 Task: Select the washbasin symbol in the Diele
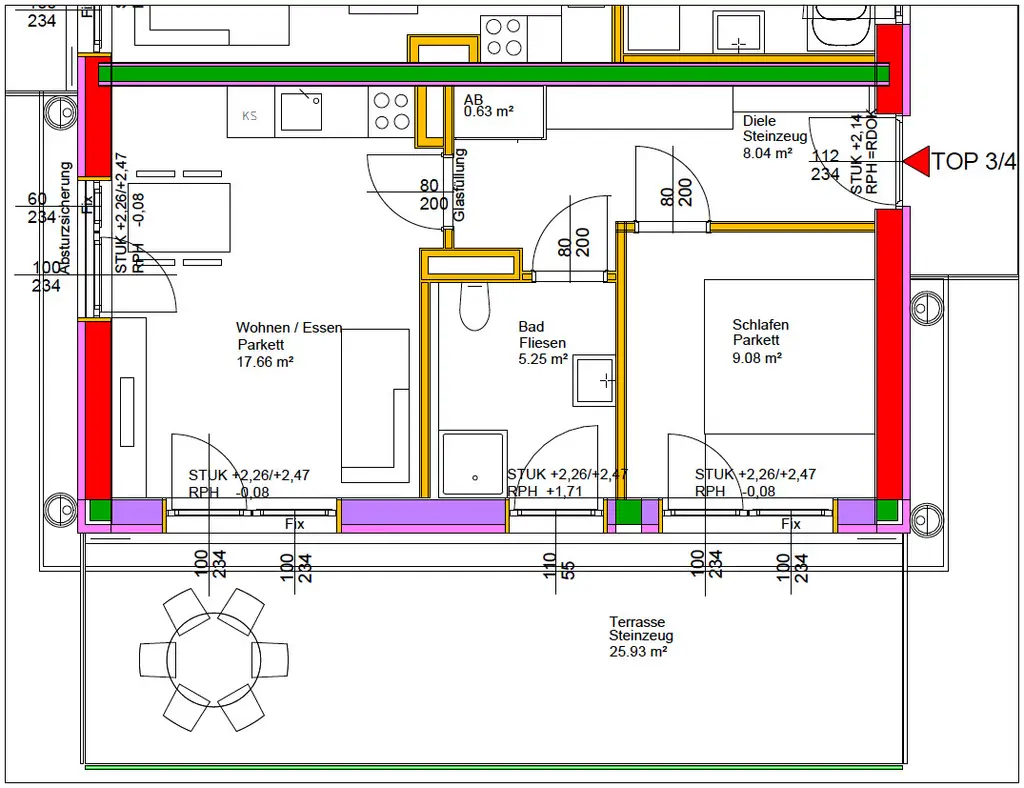(737, 32)
